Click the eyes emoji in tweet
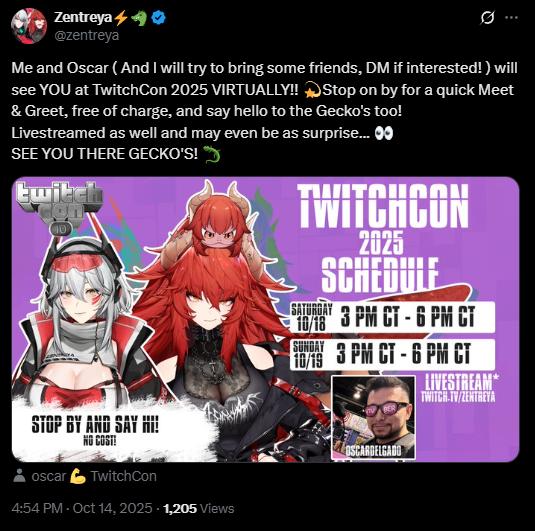This screenshot has height=531, width=535. (384, 133)
